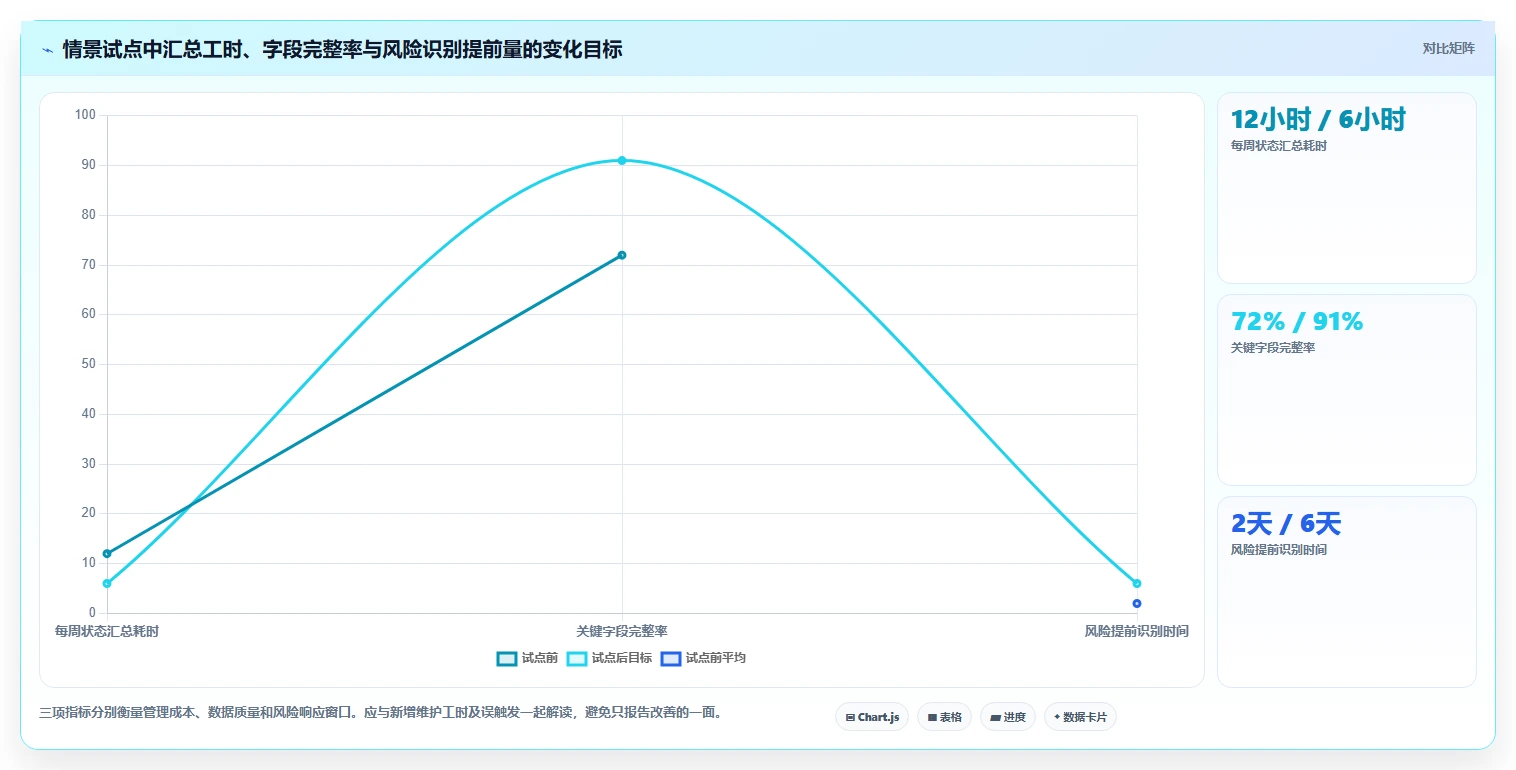Select the 72% / 91% metric card

[x=1346, y=390]
